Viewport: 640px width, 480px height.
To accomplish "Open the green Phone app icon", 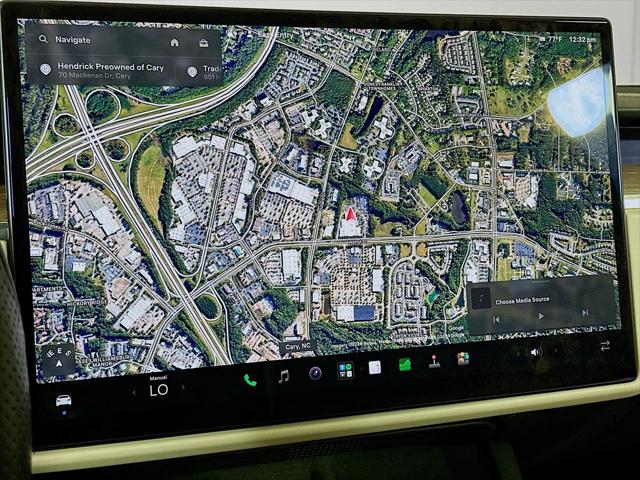I will click(x=250, y=380).
